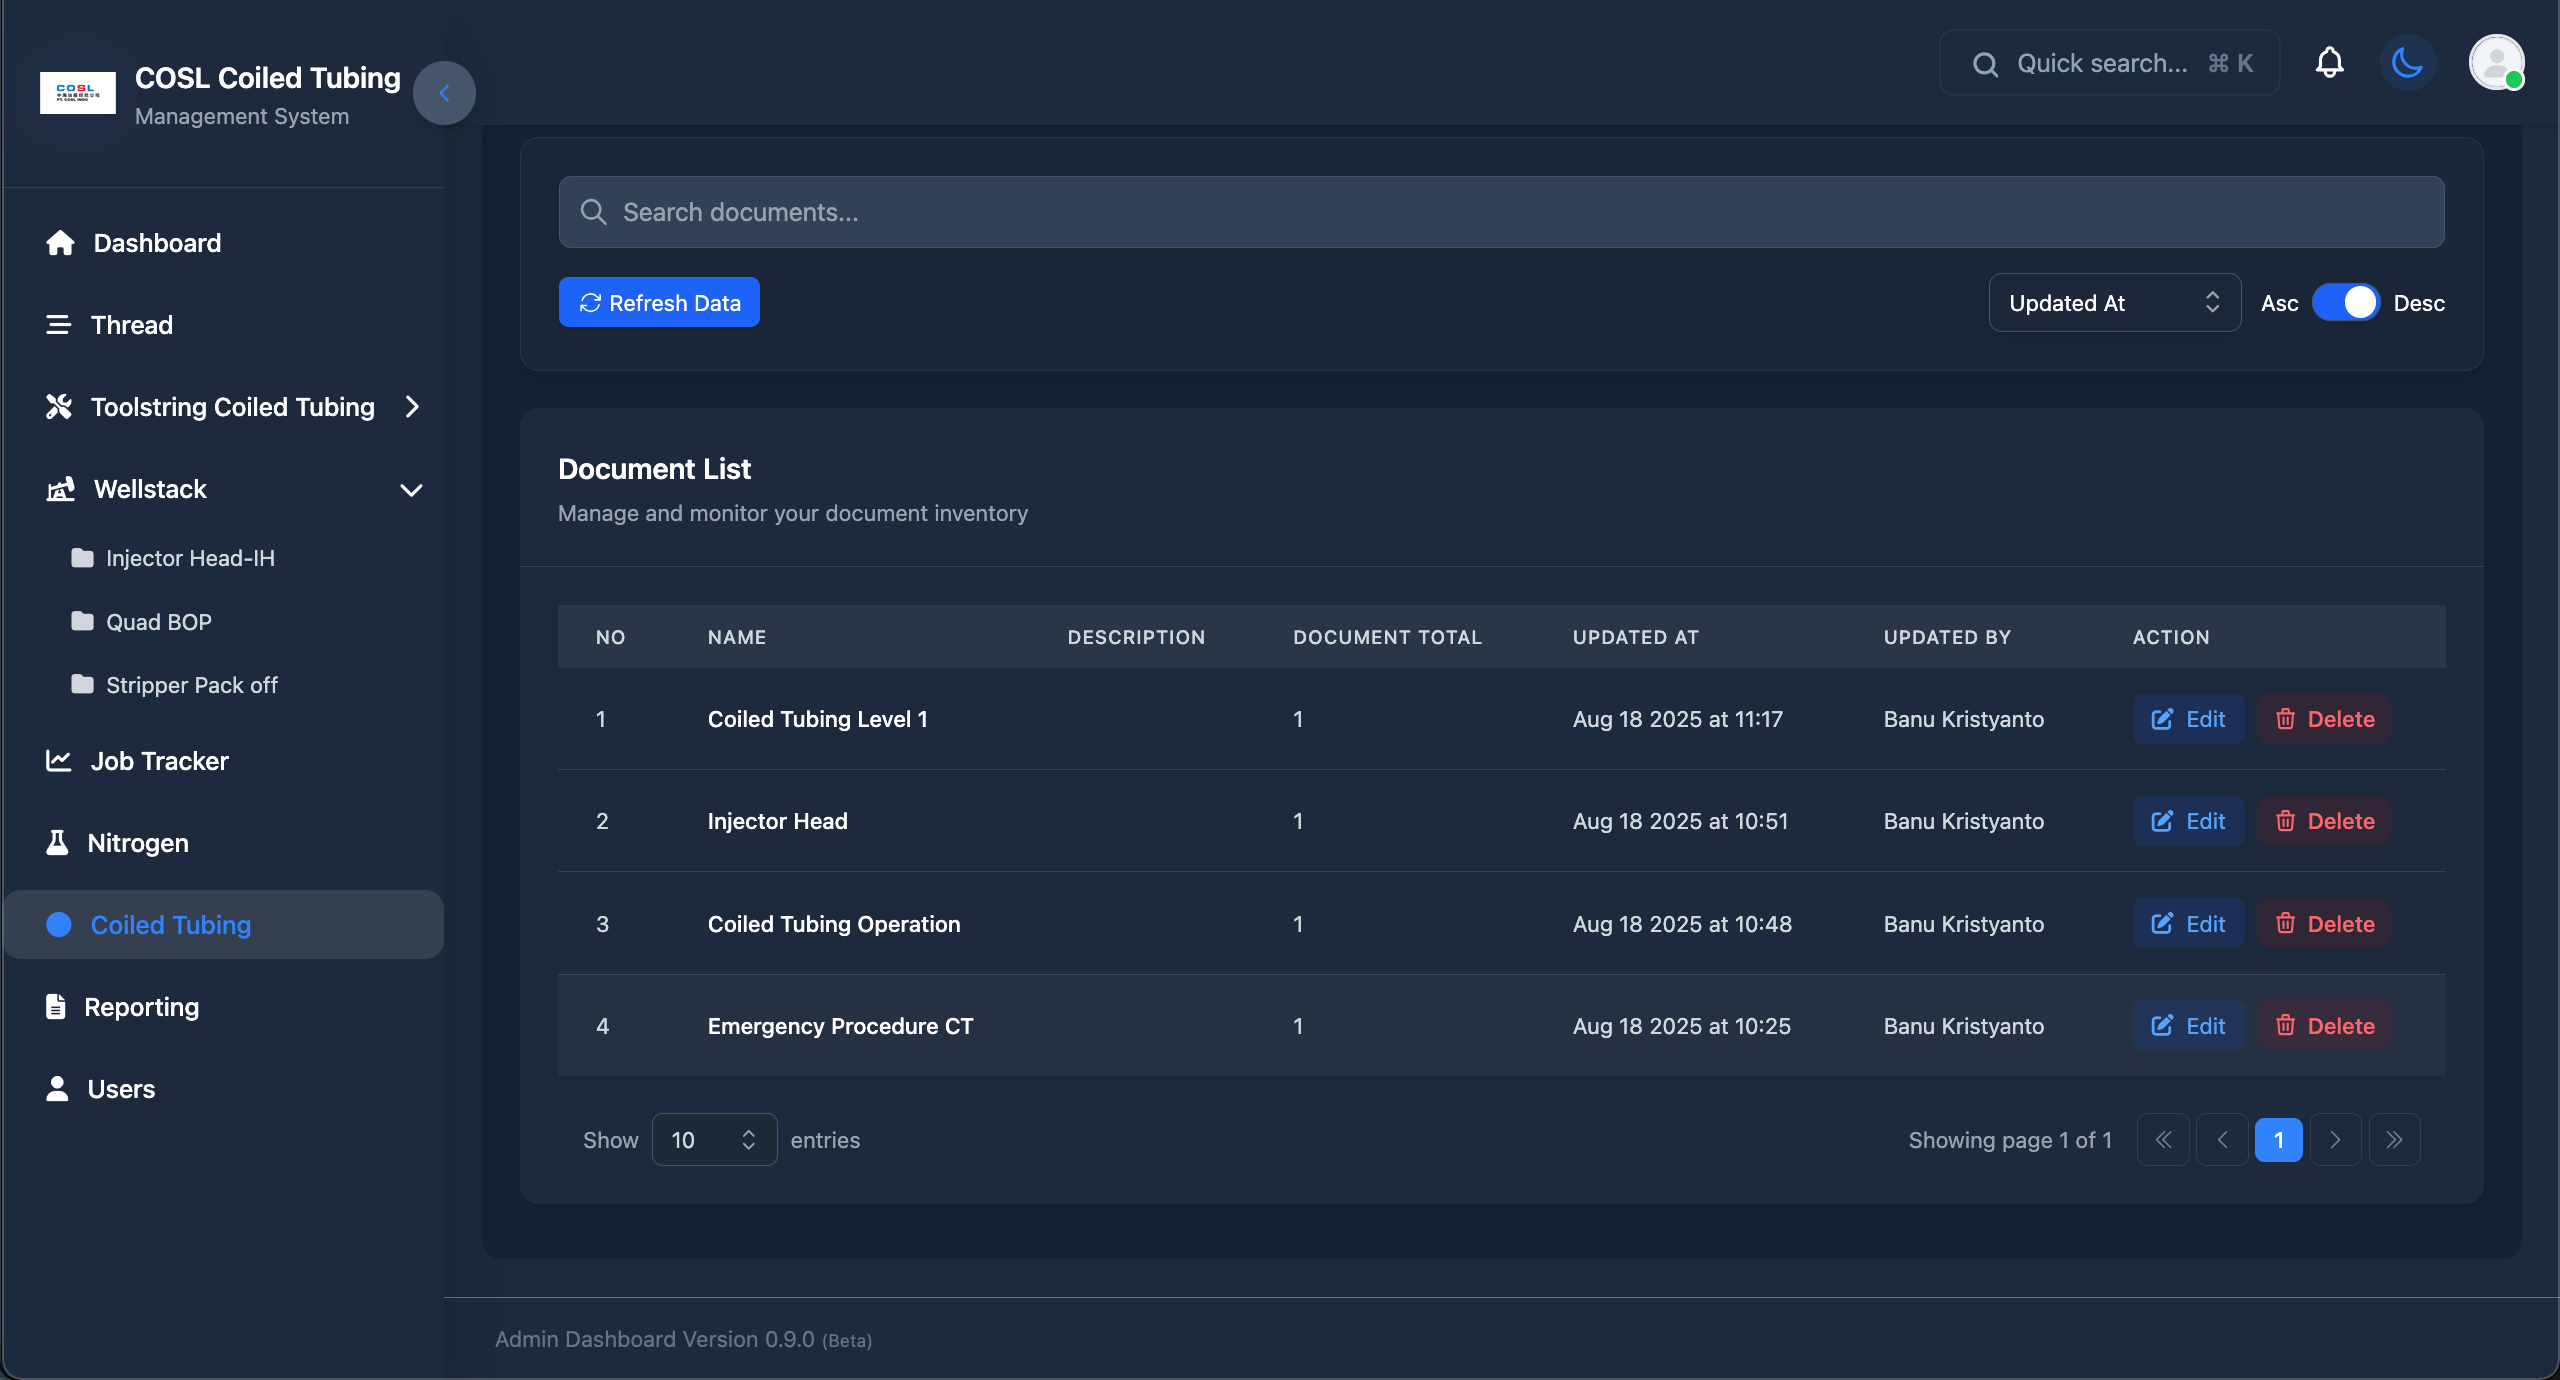Expand the Toolstring Coiled Tubing menu
The height and width of the screenshot is (1380, 2560).
232,407
